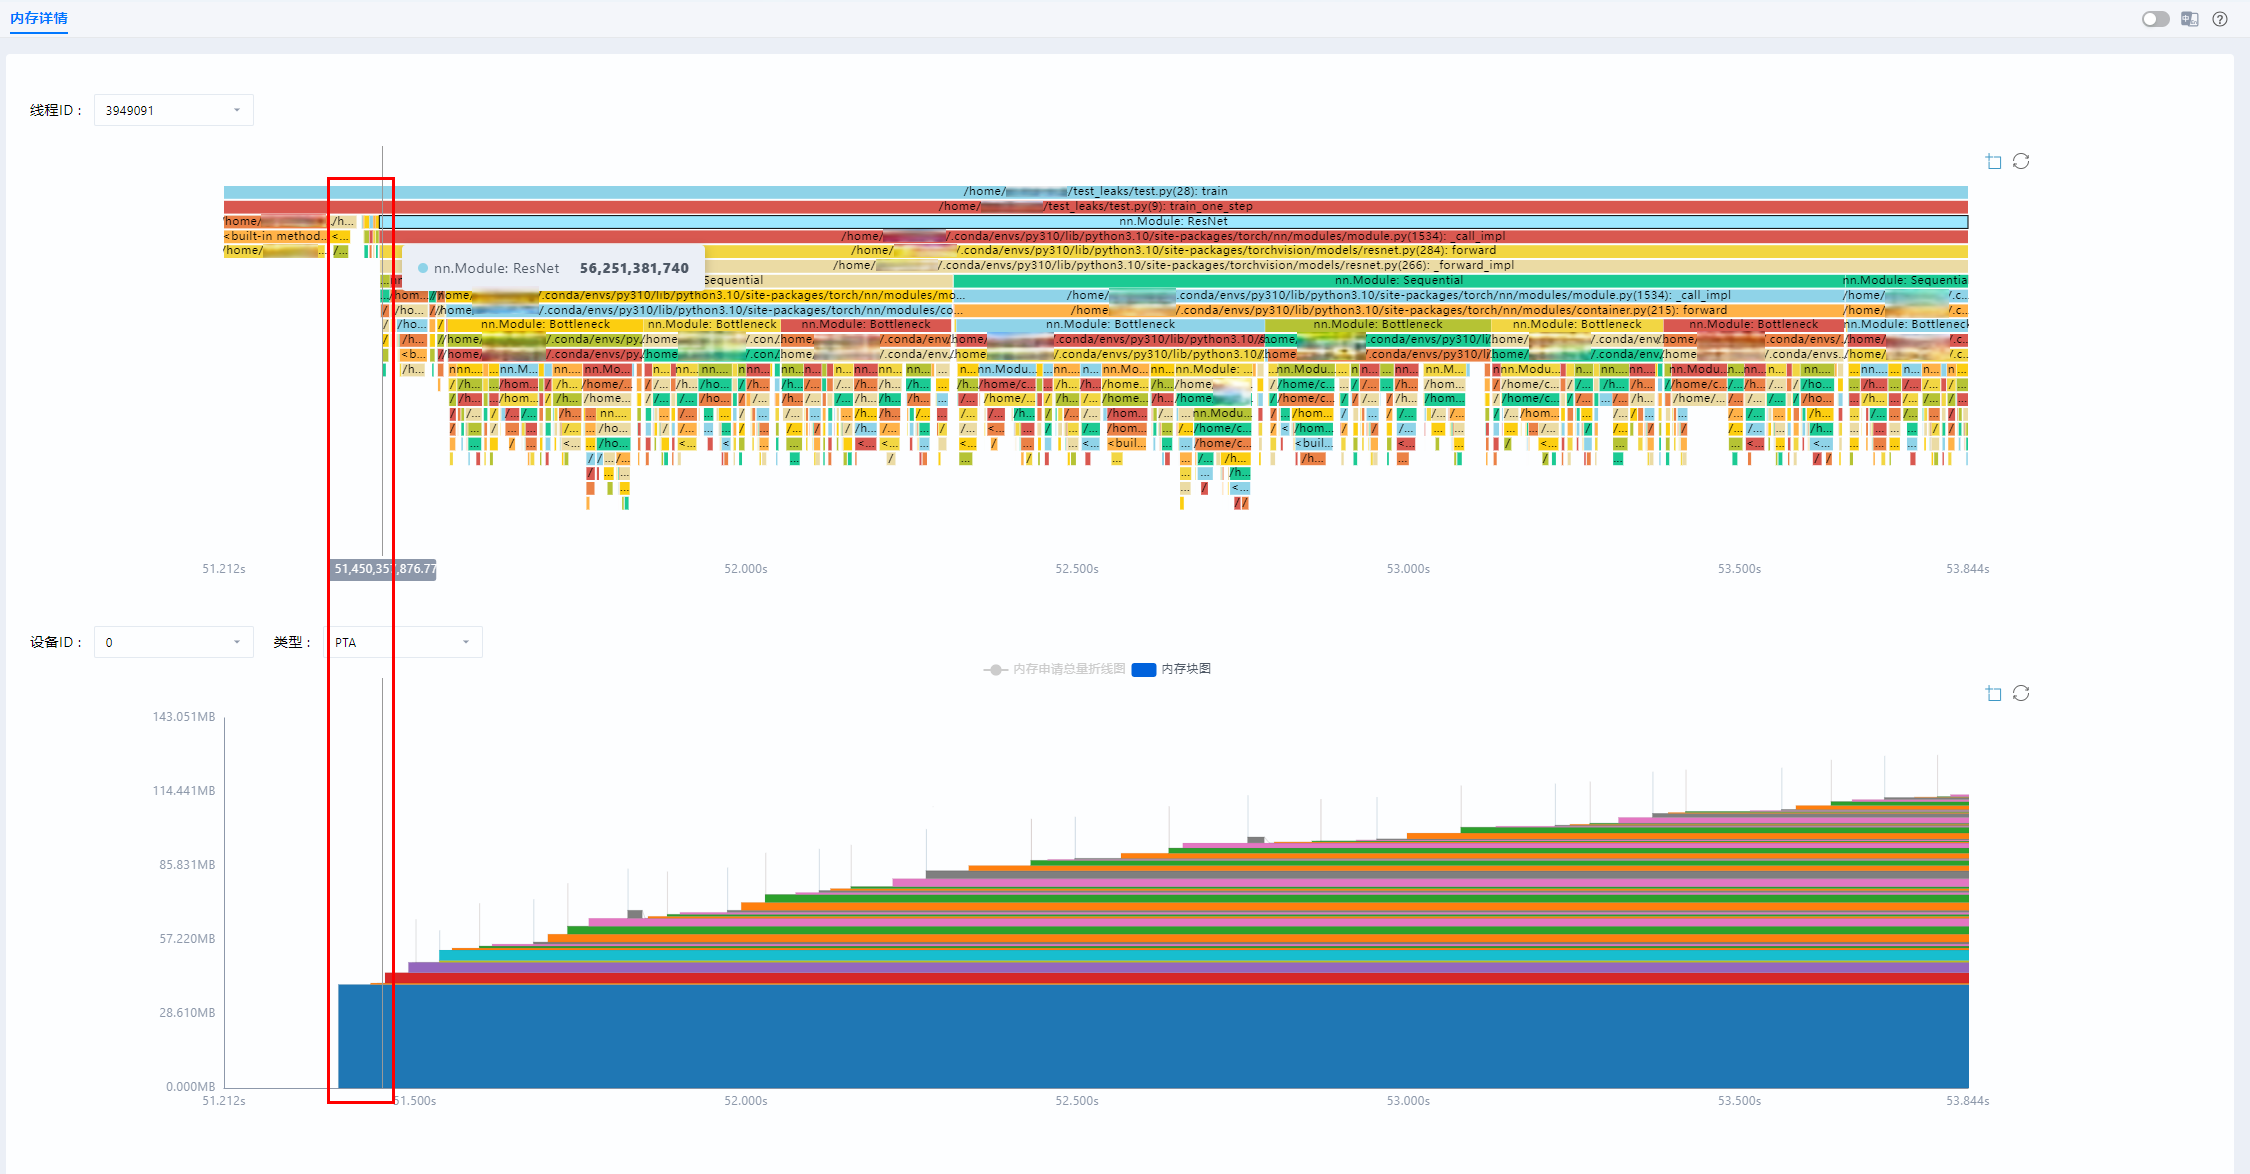Select the nn.Module: ResNet flame bar
This screenshot has height=1174, width=2250.
tap(1174, 222)
